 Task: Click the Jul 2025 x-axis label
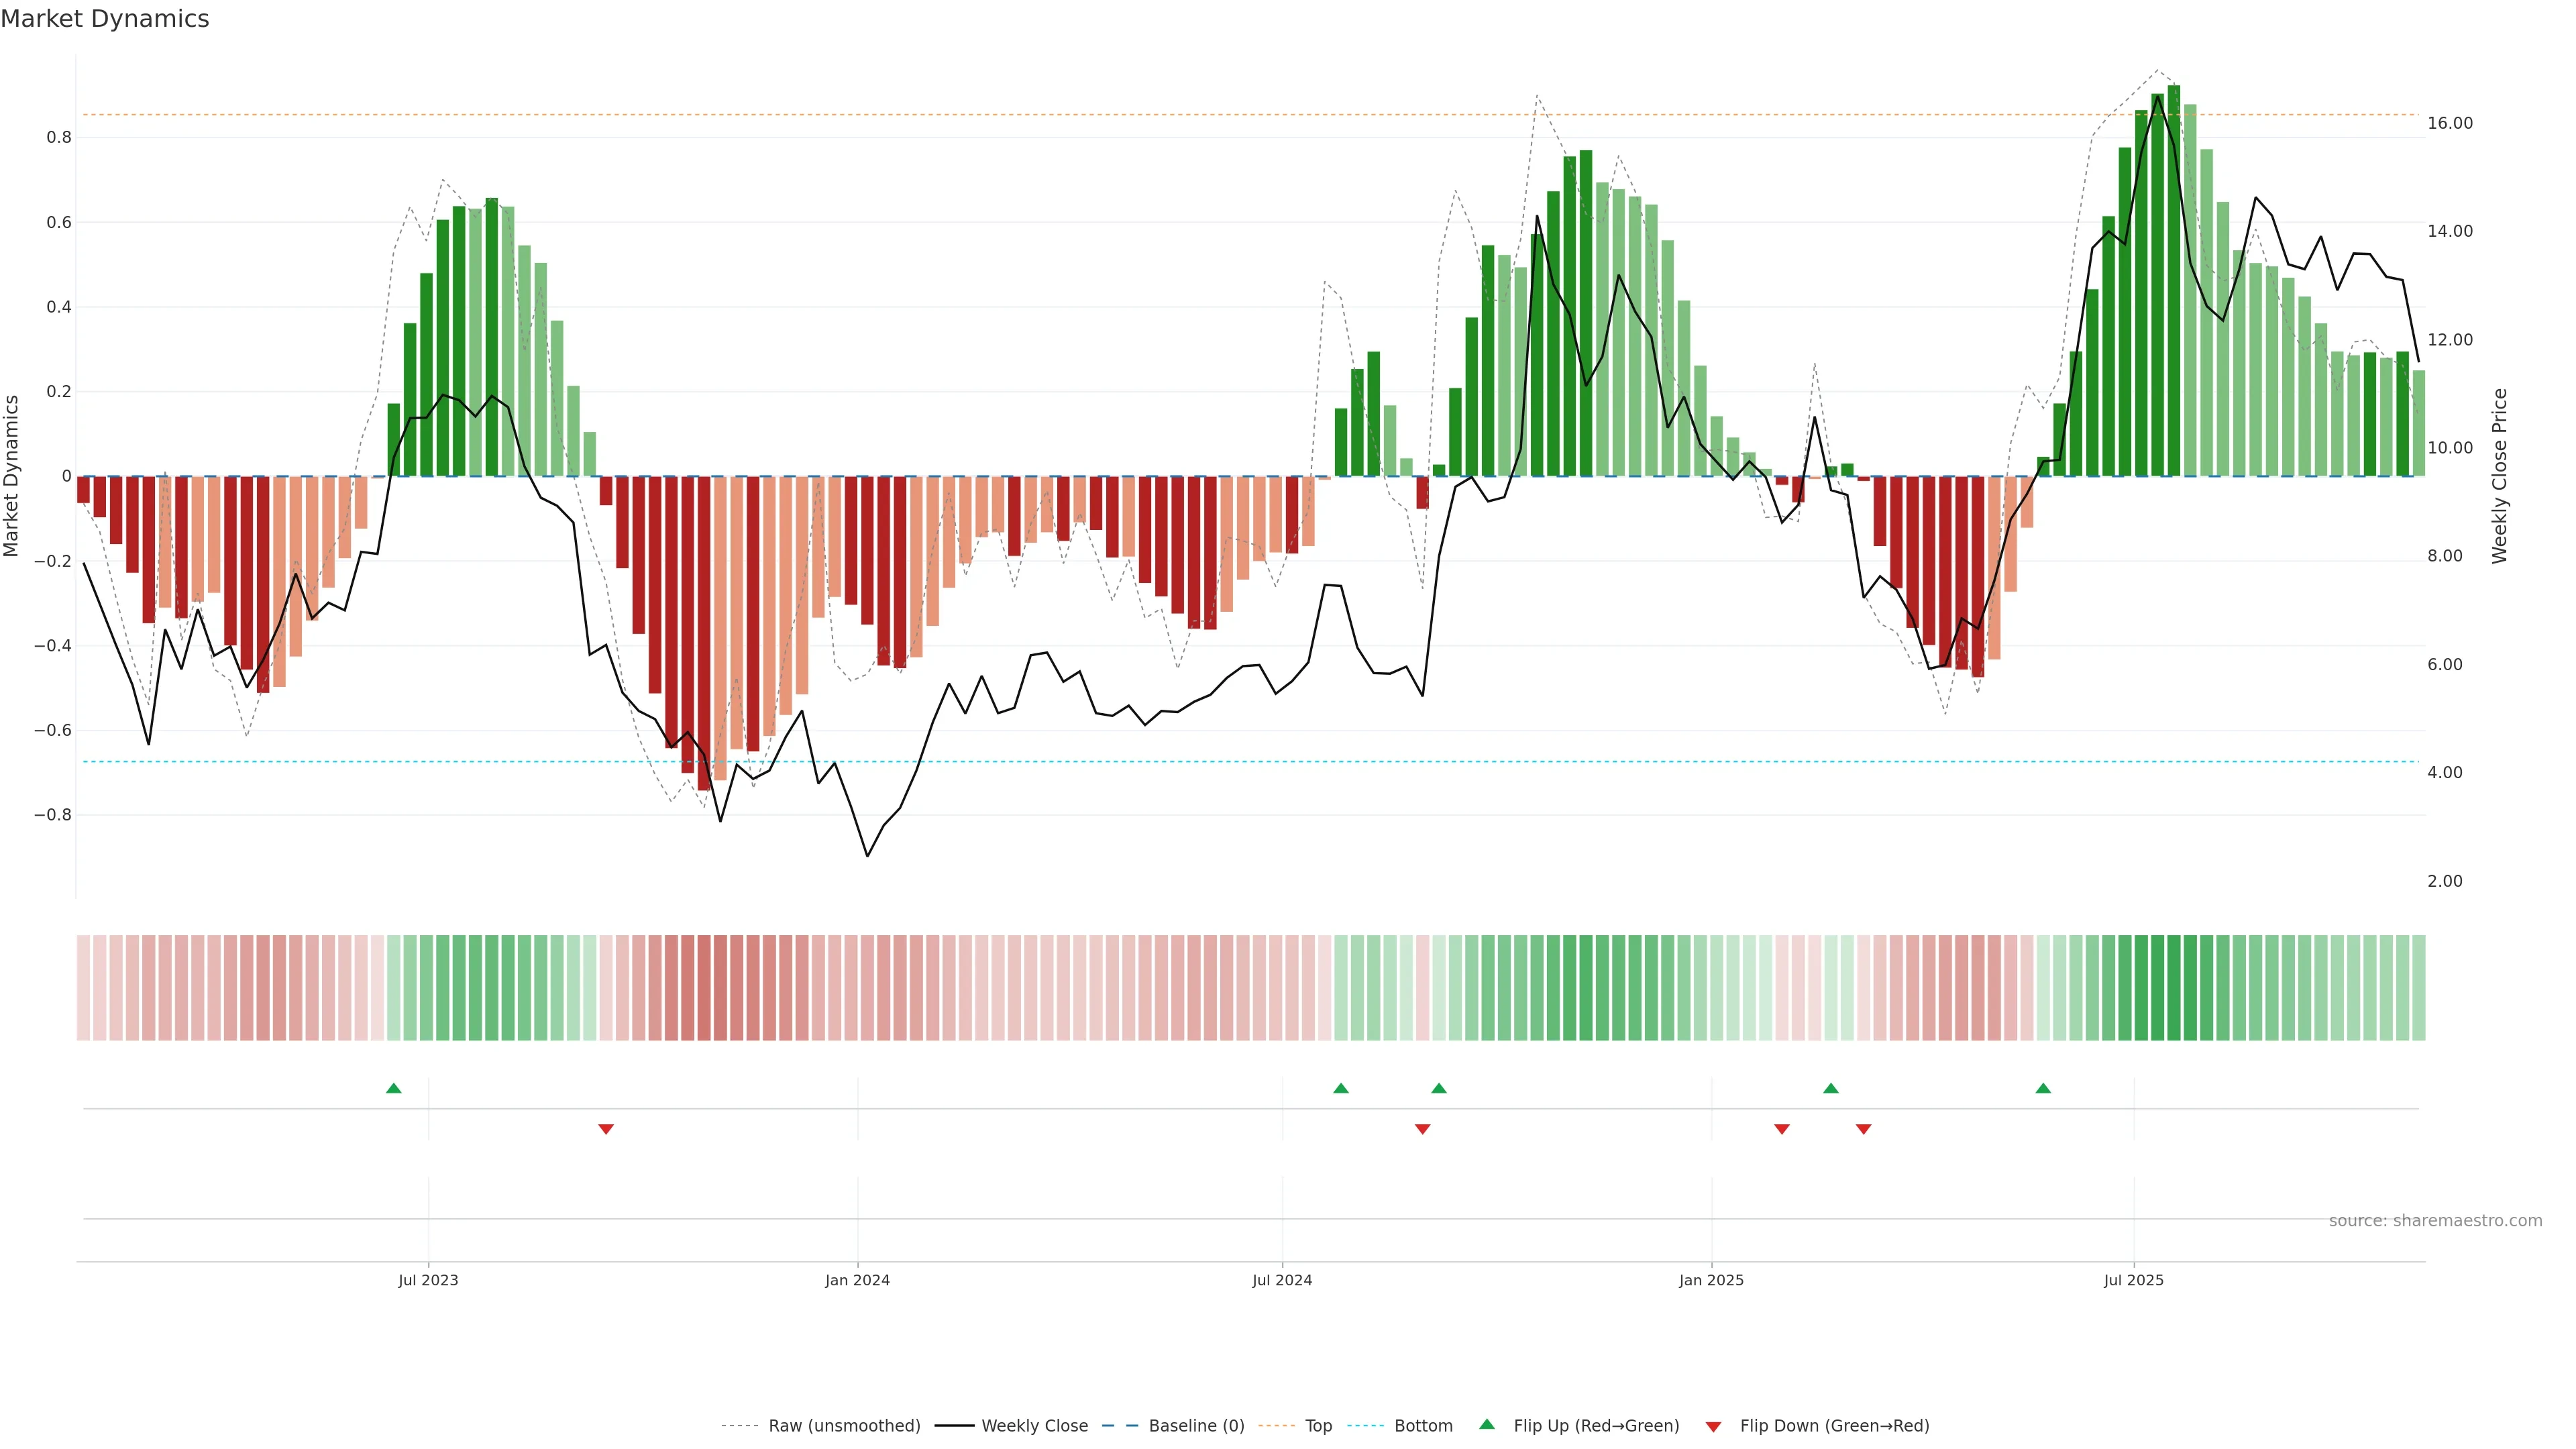click(x=2133, y=1280)
